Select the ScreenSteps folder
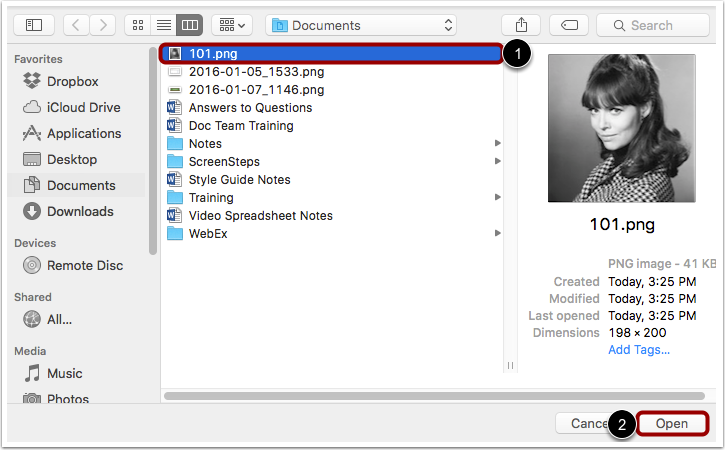The width and height of the screenshot is (725, 450). coord(331,161)
